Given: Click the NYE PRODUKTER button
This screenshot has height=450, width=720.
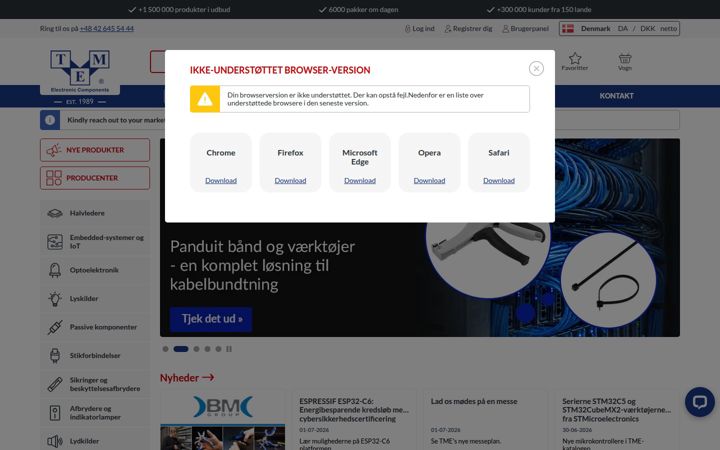Looking at the screenshot, I should pos(95,150).
